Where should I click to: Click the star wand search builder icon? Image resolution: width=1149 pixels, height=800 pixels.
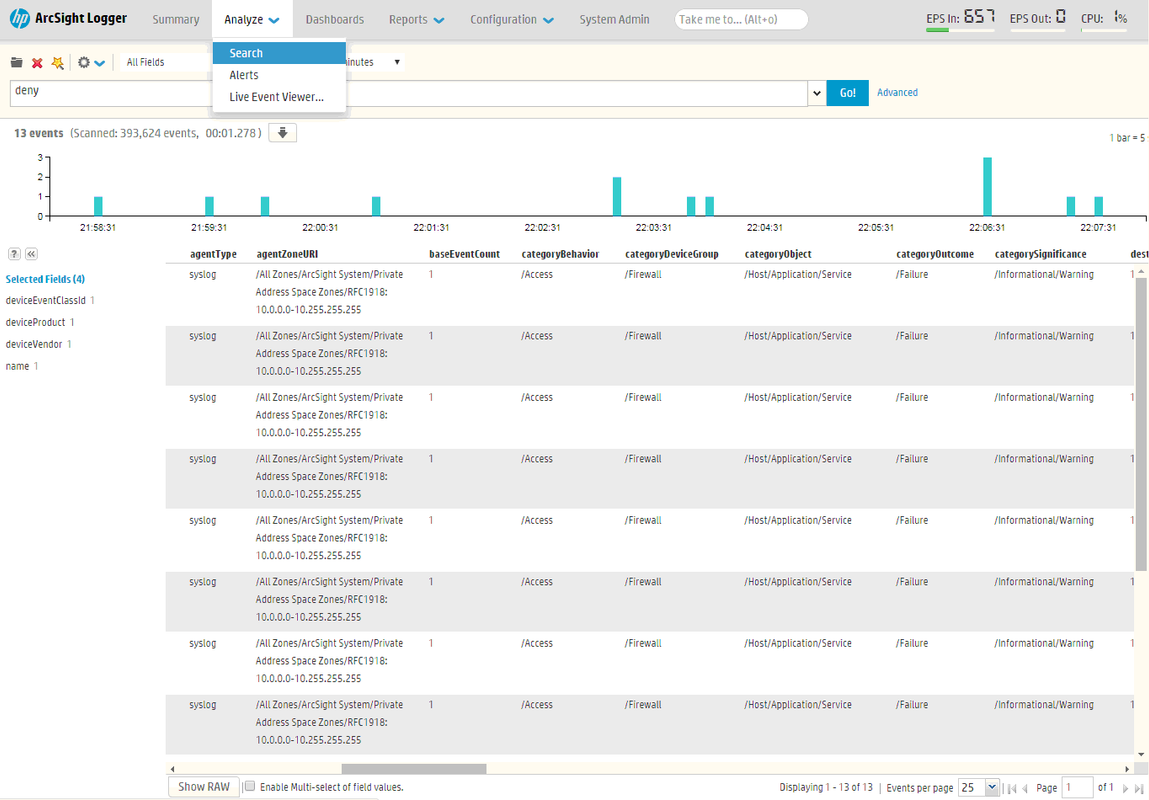pyautogui.click(x=58, y=63)
